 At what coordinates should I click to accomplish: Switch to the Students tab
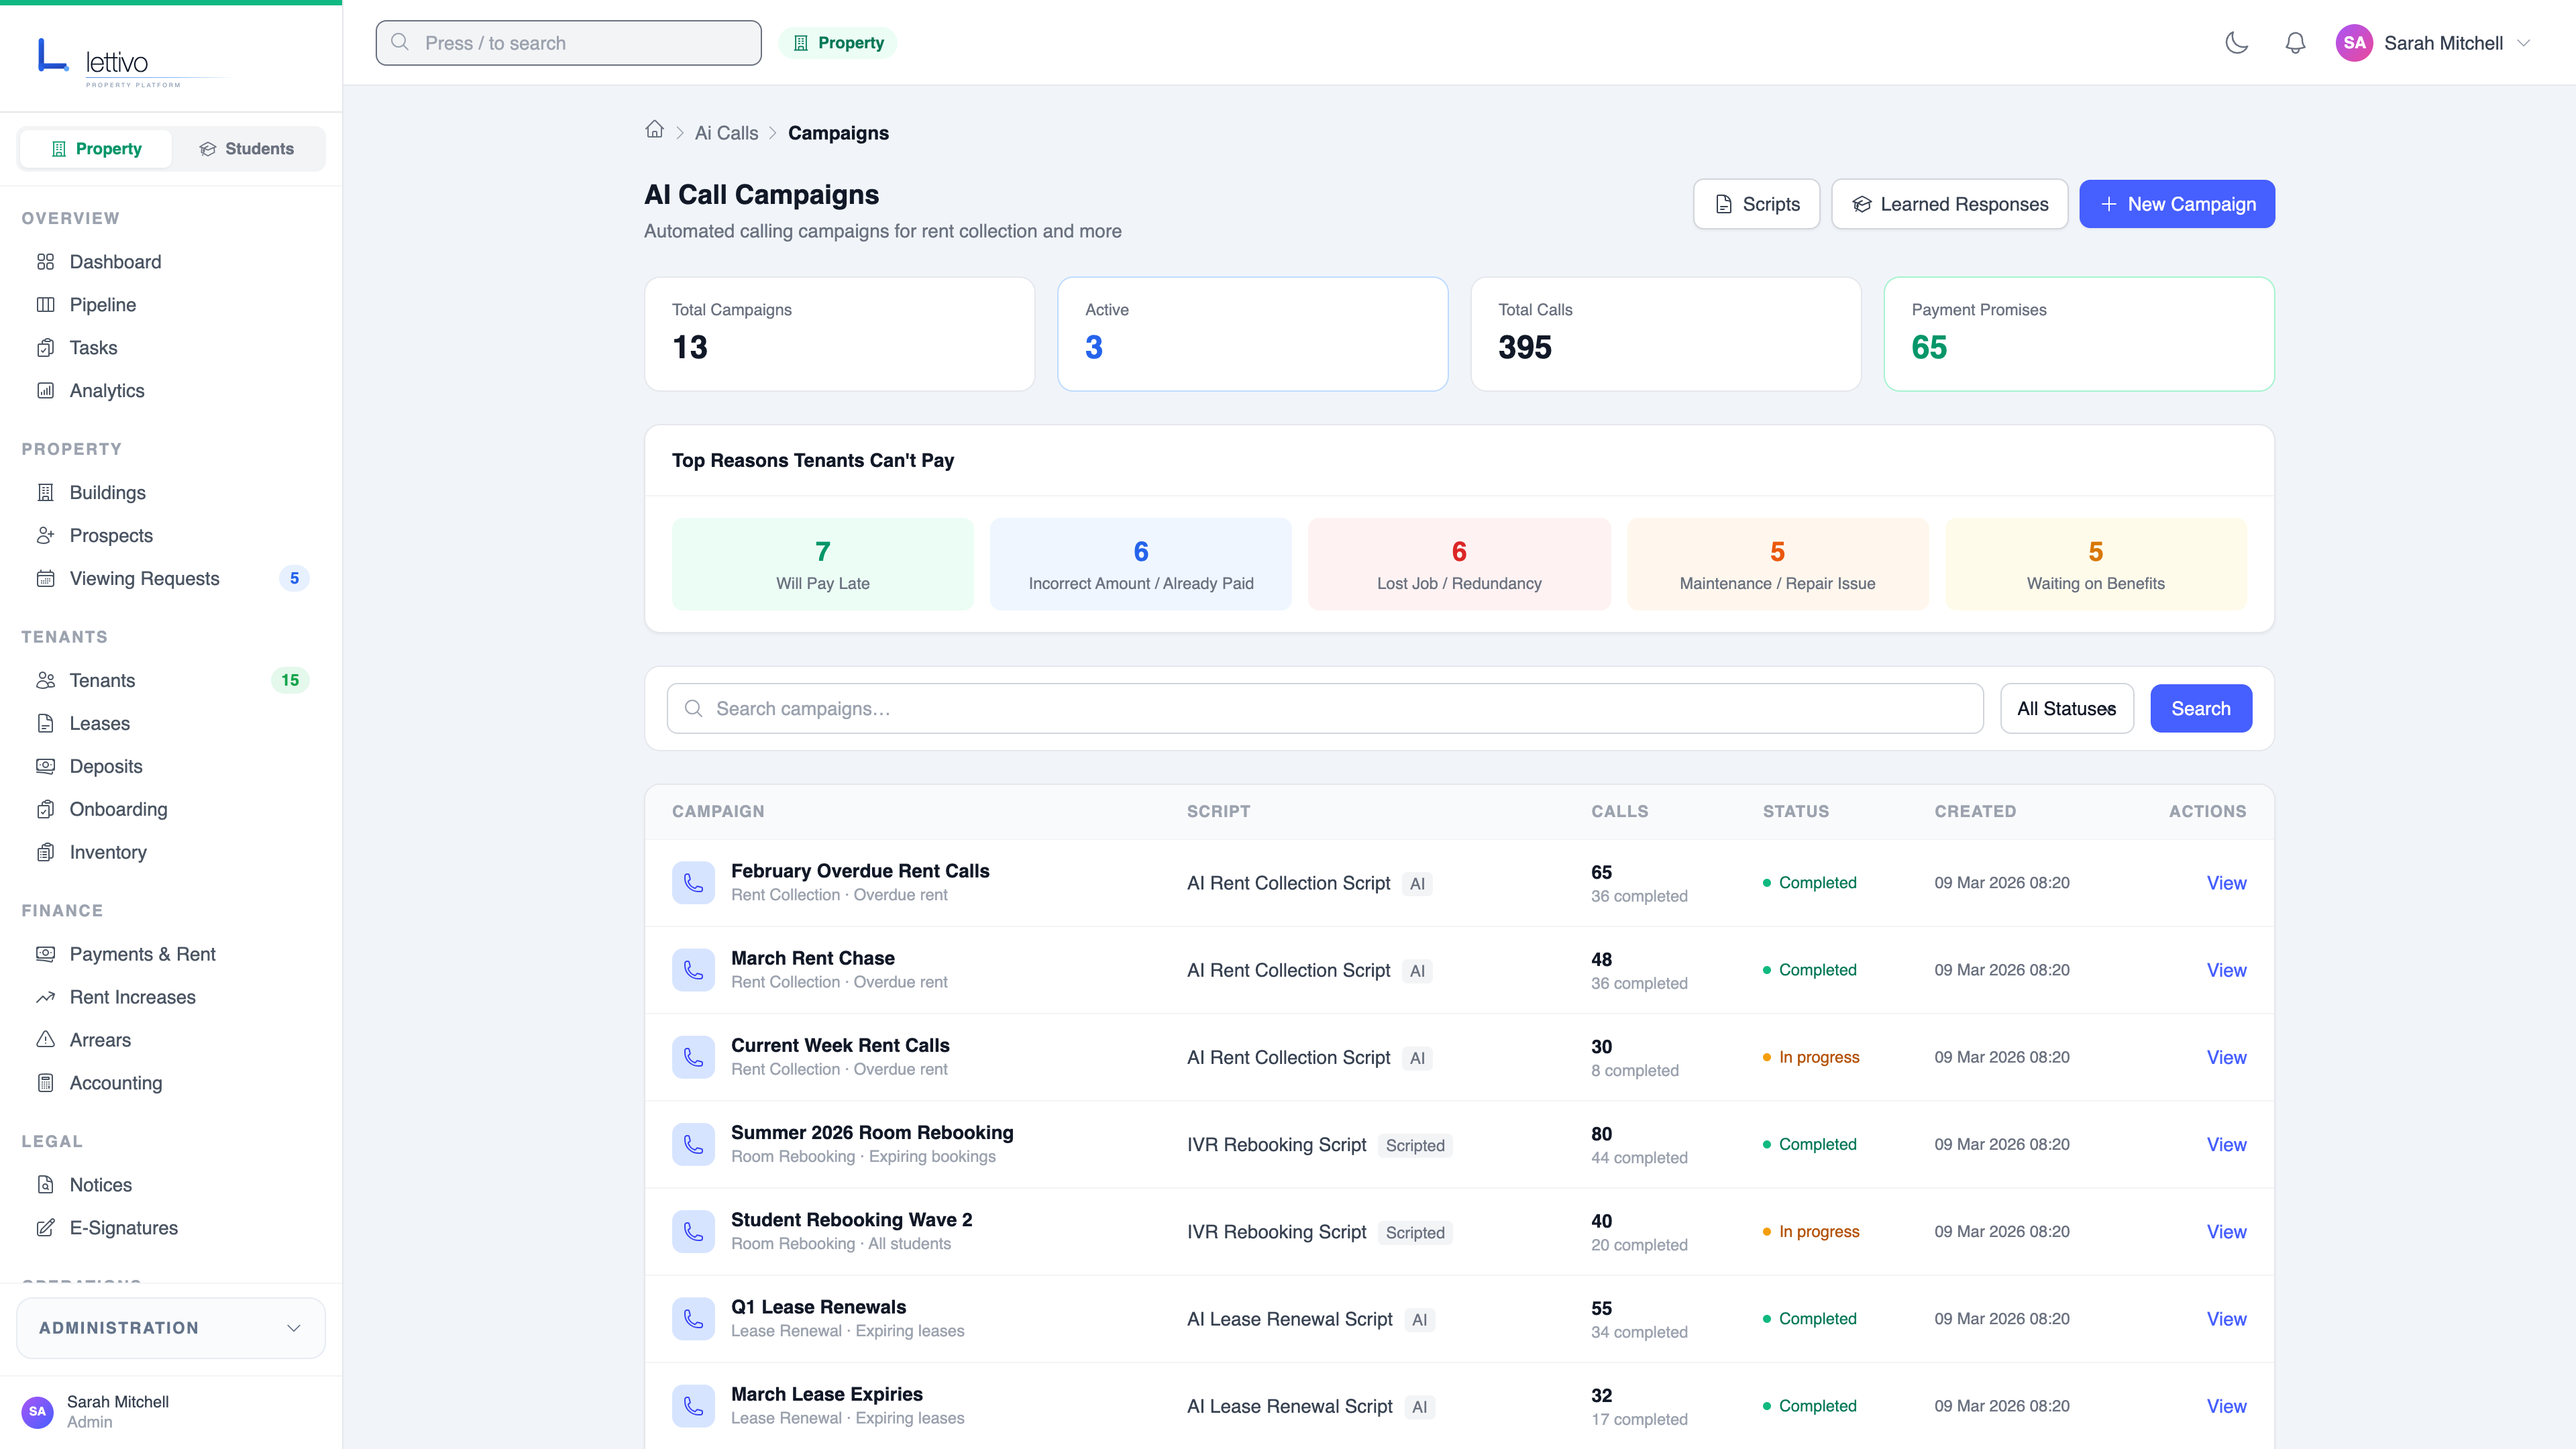click(x=247, y=148)
